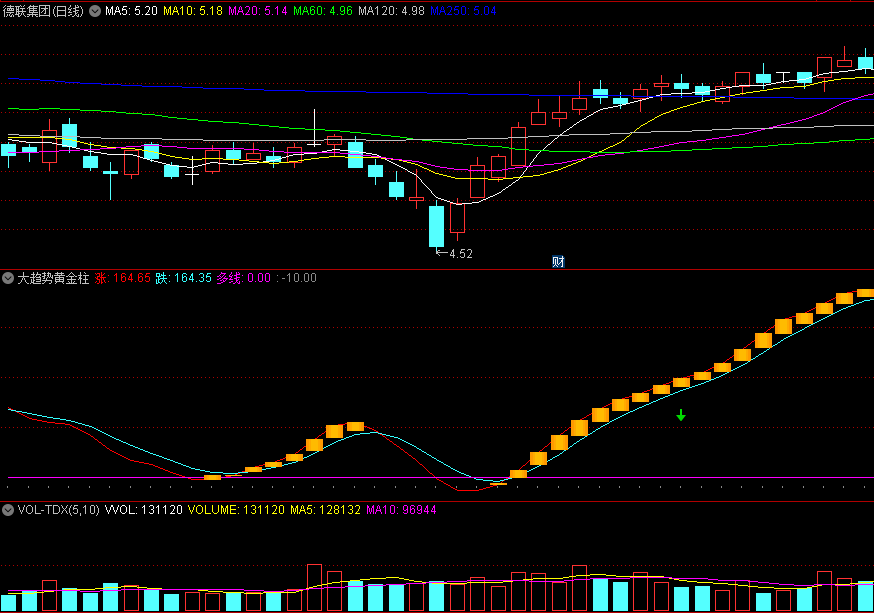This screenshot has height=613, width=874.
Task: Click the MA60: 4.96 label
Action: [x=323, y=11]
